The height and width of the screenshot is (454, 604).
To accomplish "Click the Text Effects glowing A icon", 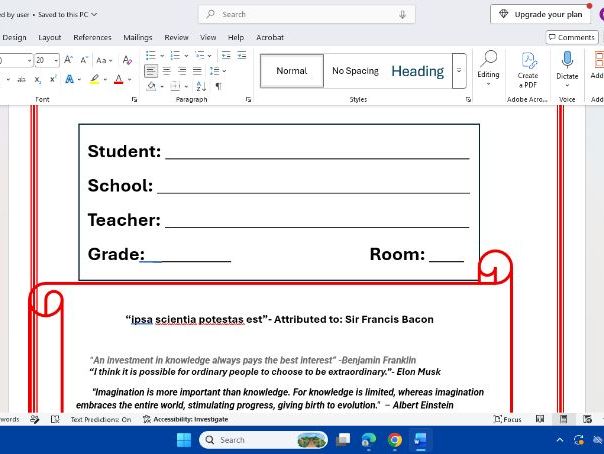I will coord(70,79).
